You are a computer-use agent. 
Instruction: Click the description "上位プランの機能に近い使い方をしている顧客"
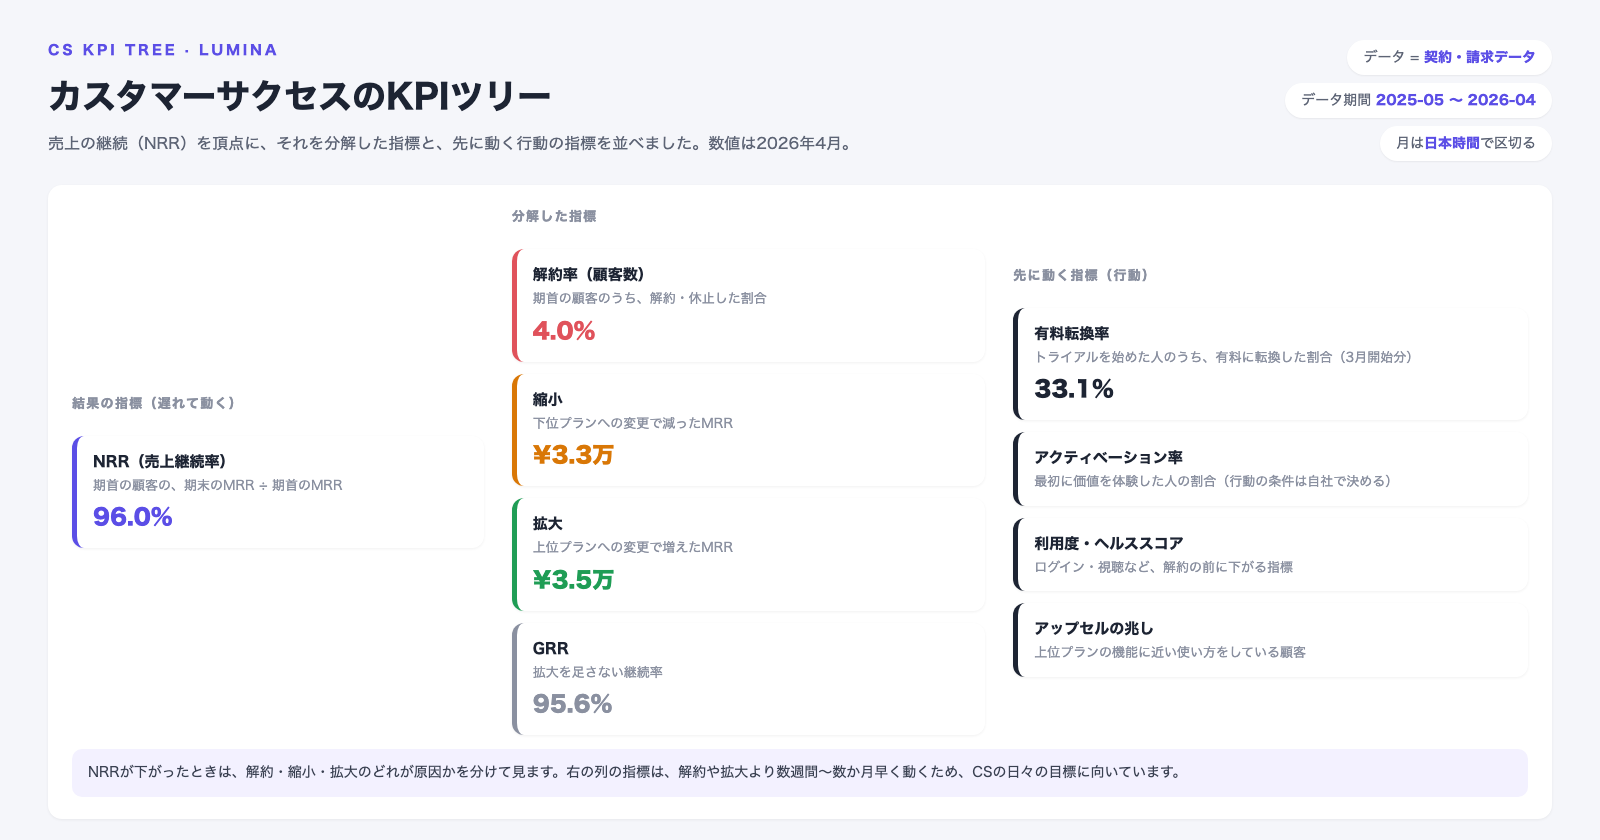coord(1170,652)
